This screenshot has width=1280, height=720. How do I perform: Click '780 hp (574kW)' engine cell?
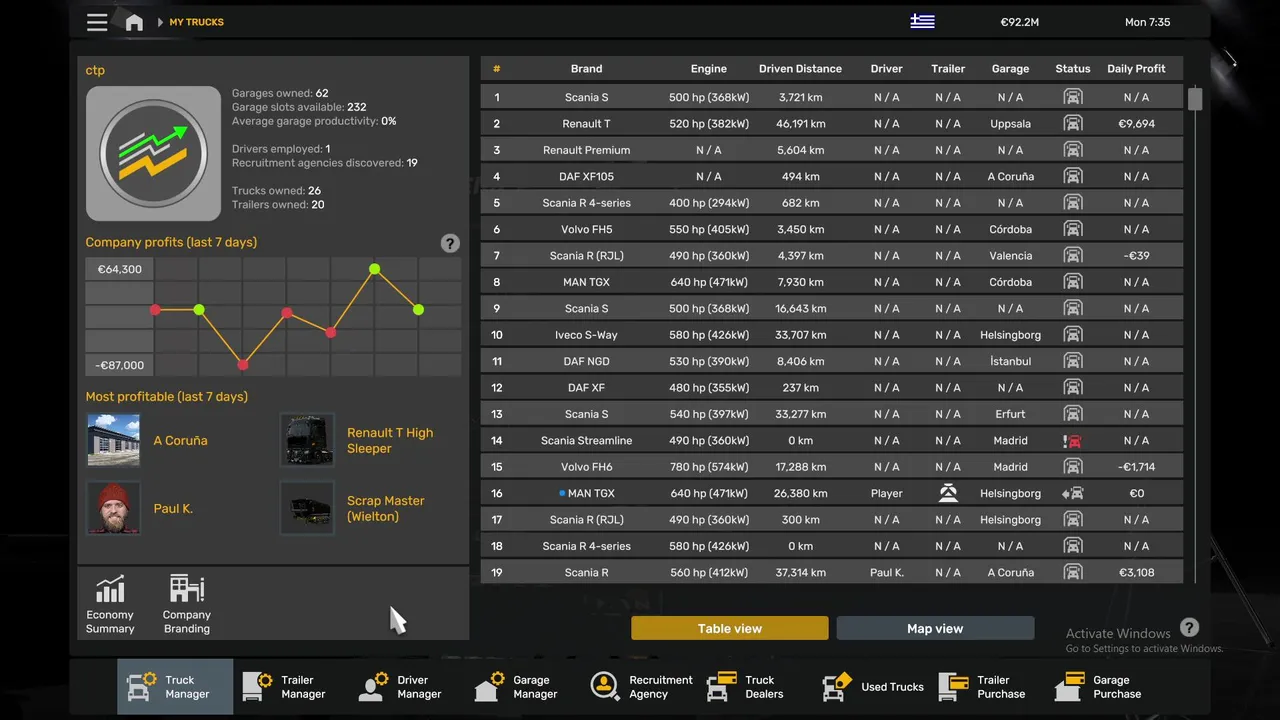(x=708, y=467)
